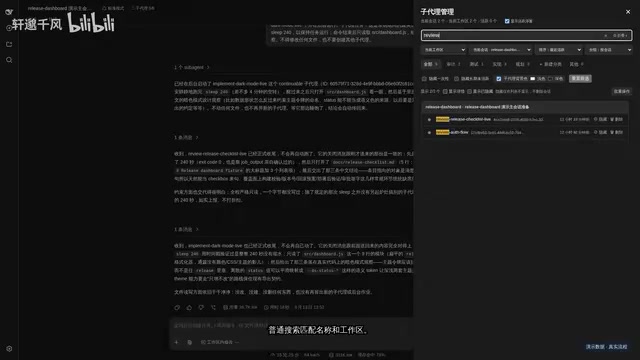Select the 浅色 background option

point(537,79)
